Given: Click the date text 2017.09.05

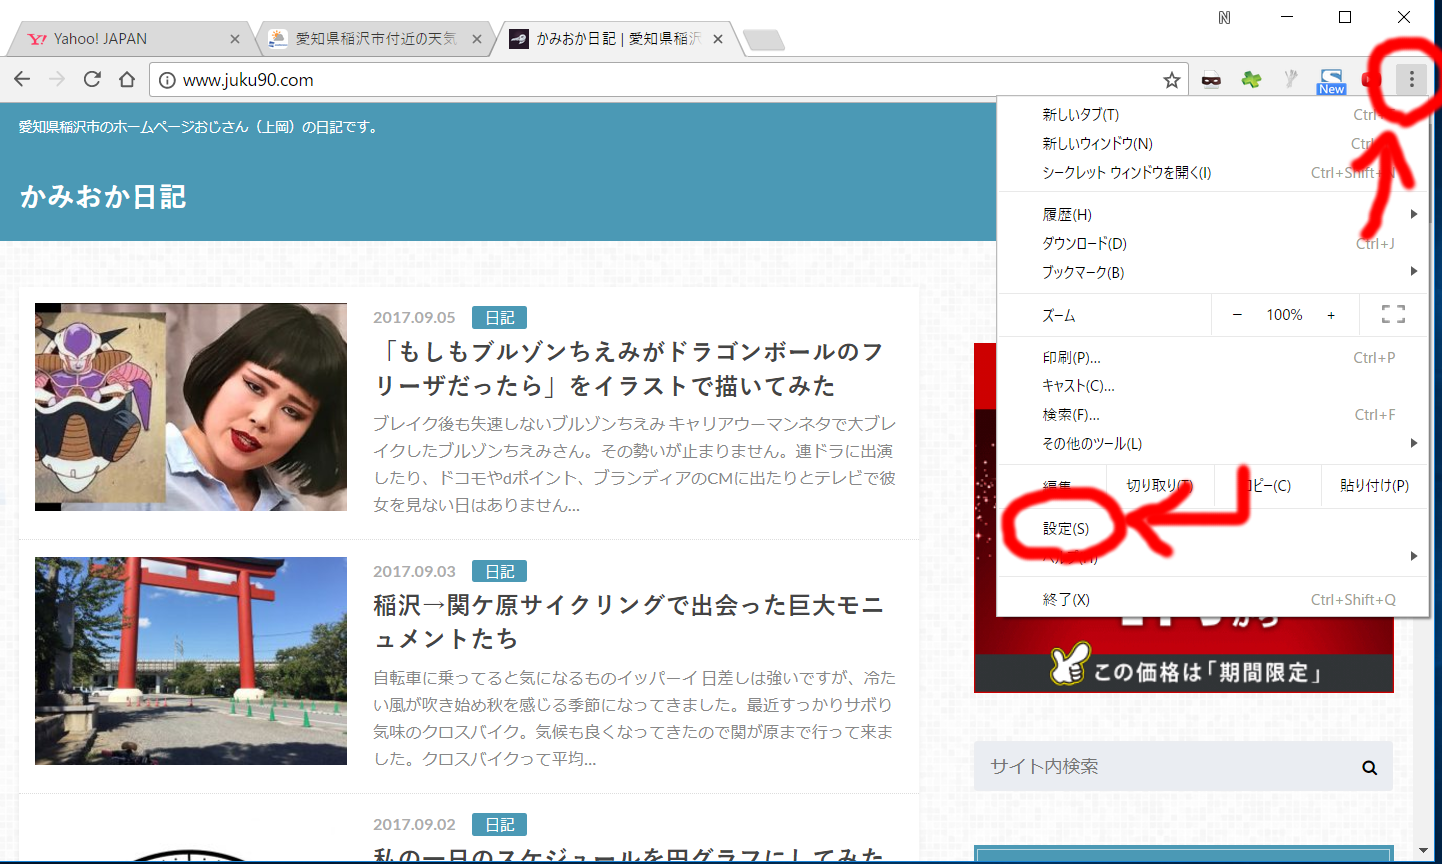Looking at the screenshot, I should pyautogui.click(x=414, y=318).
